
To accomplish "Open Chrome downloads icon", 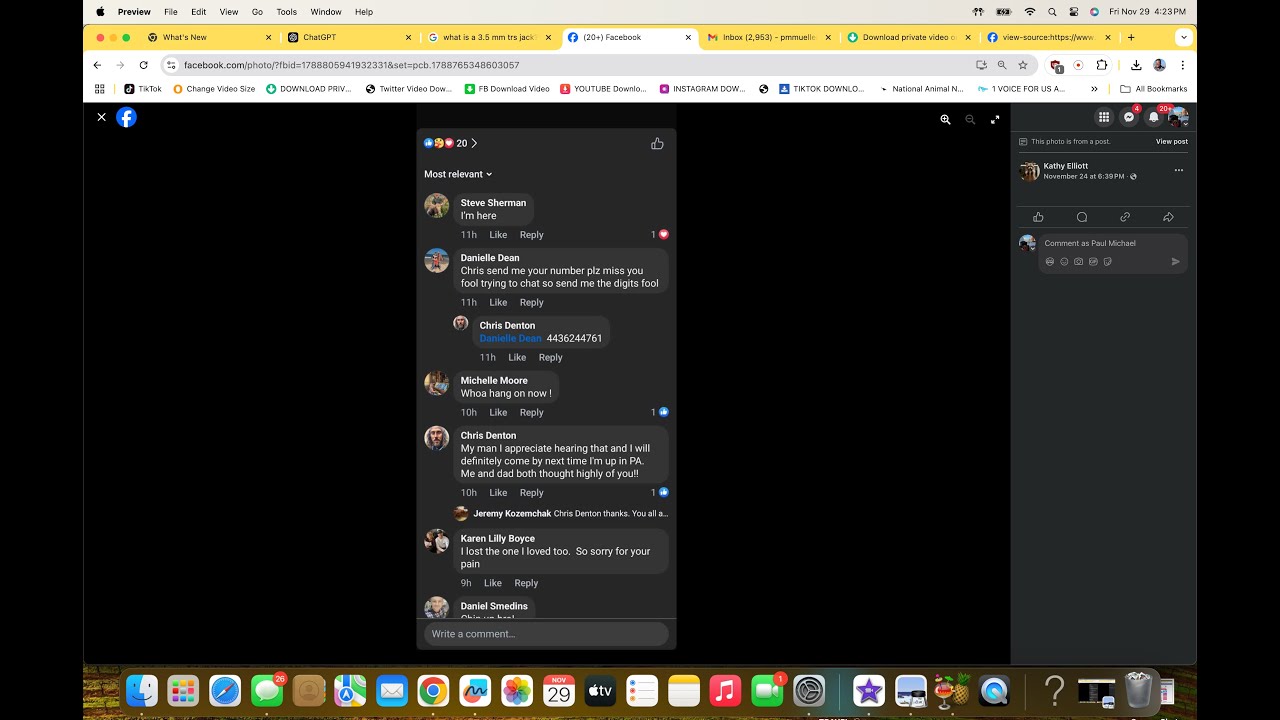I will (1136, 65).
